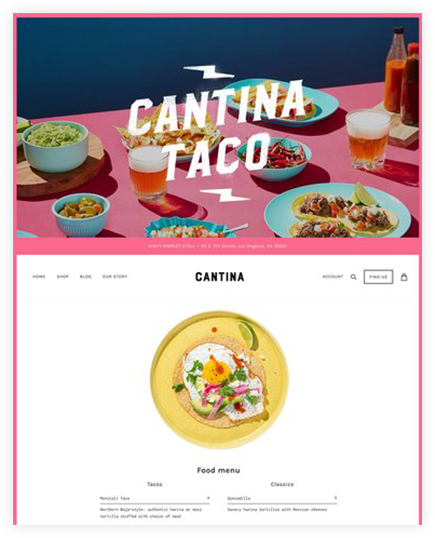Click the Find Us button
The height and width of the screenshot is (538, 435).
point(378,277)
